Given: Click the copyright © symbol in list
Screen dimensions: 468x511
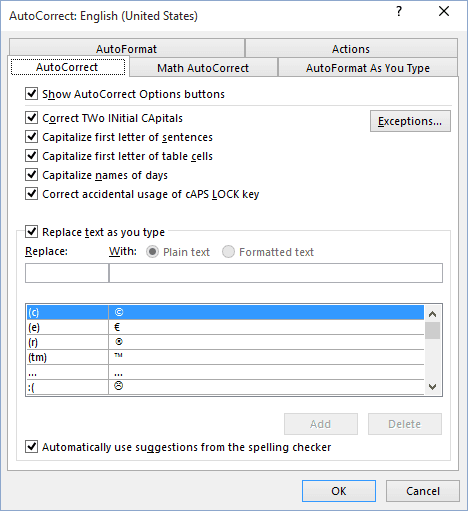Looking at the screenshot, I should 119,312.
